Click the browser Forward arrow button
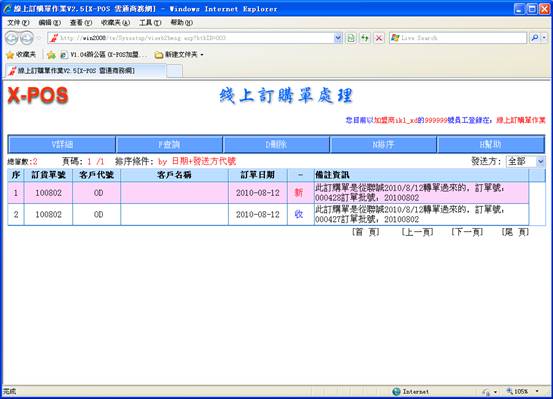This screenshot has height=399, width=553. point(27,38)
